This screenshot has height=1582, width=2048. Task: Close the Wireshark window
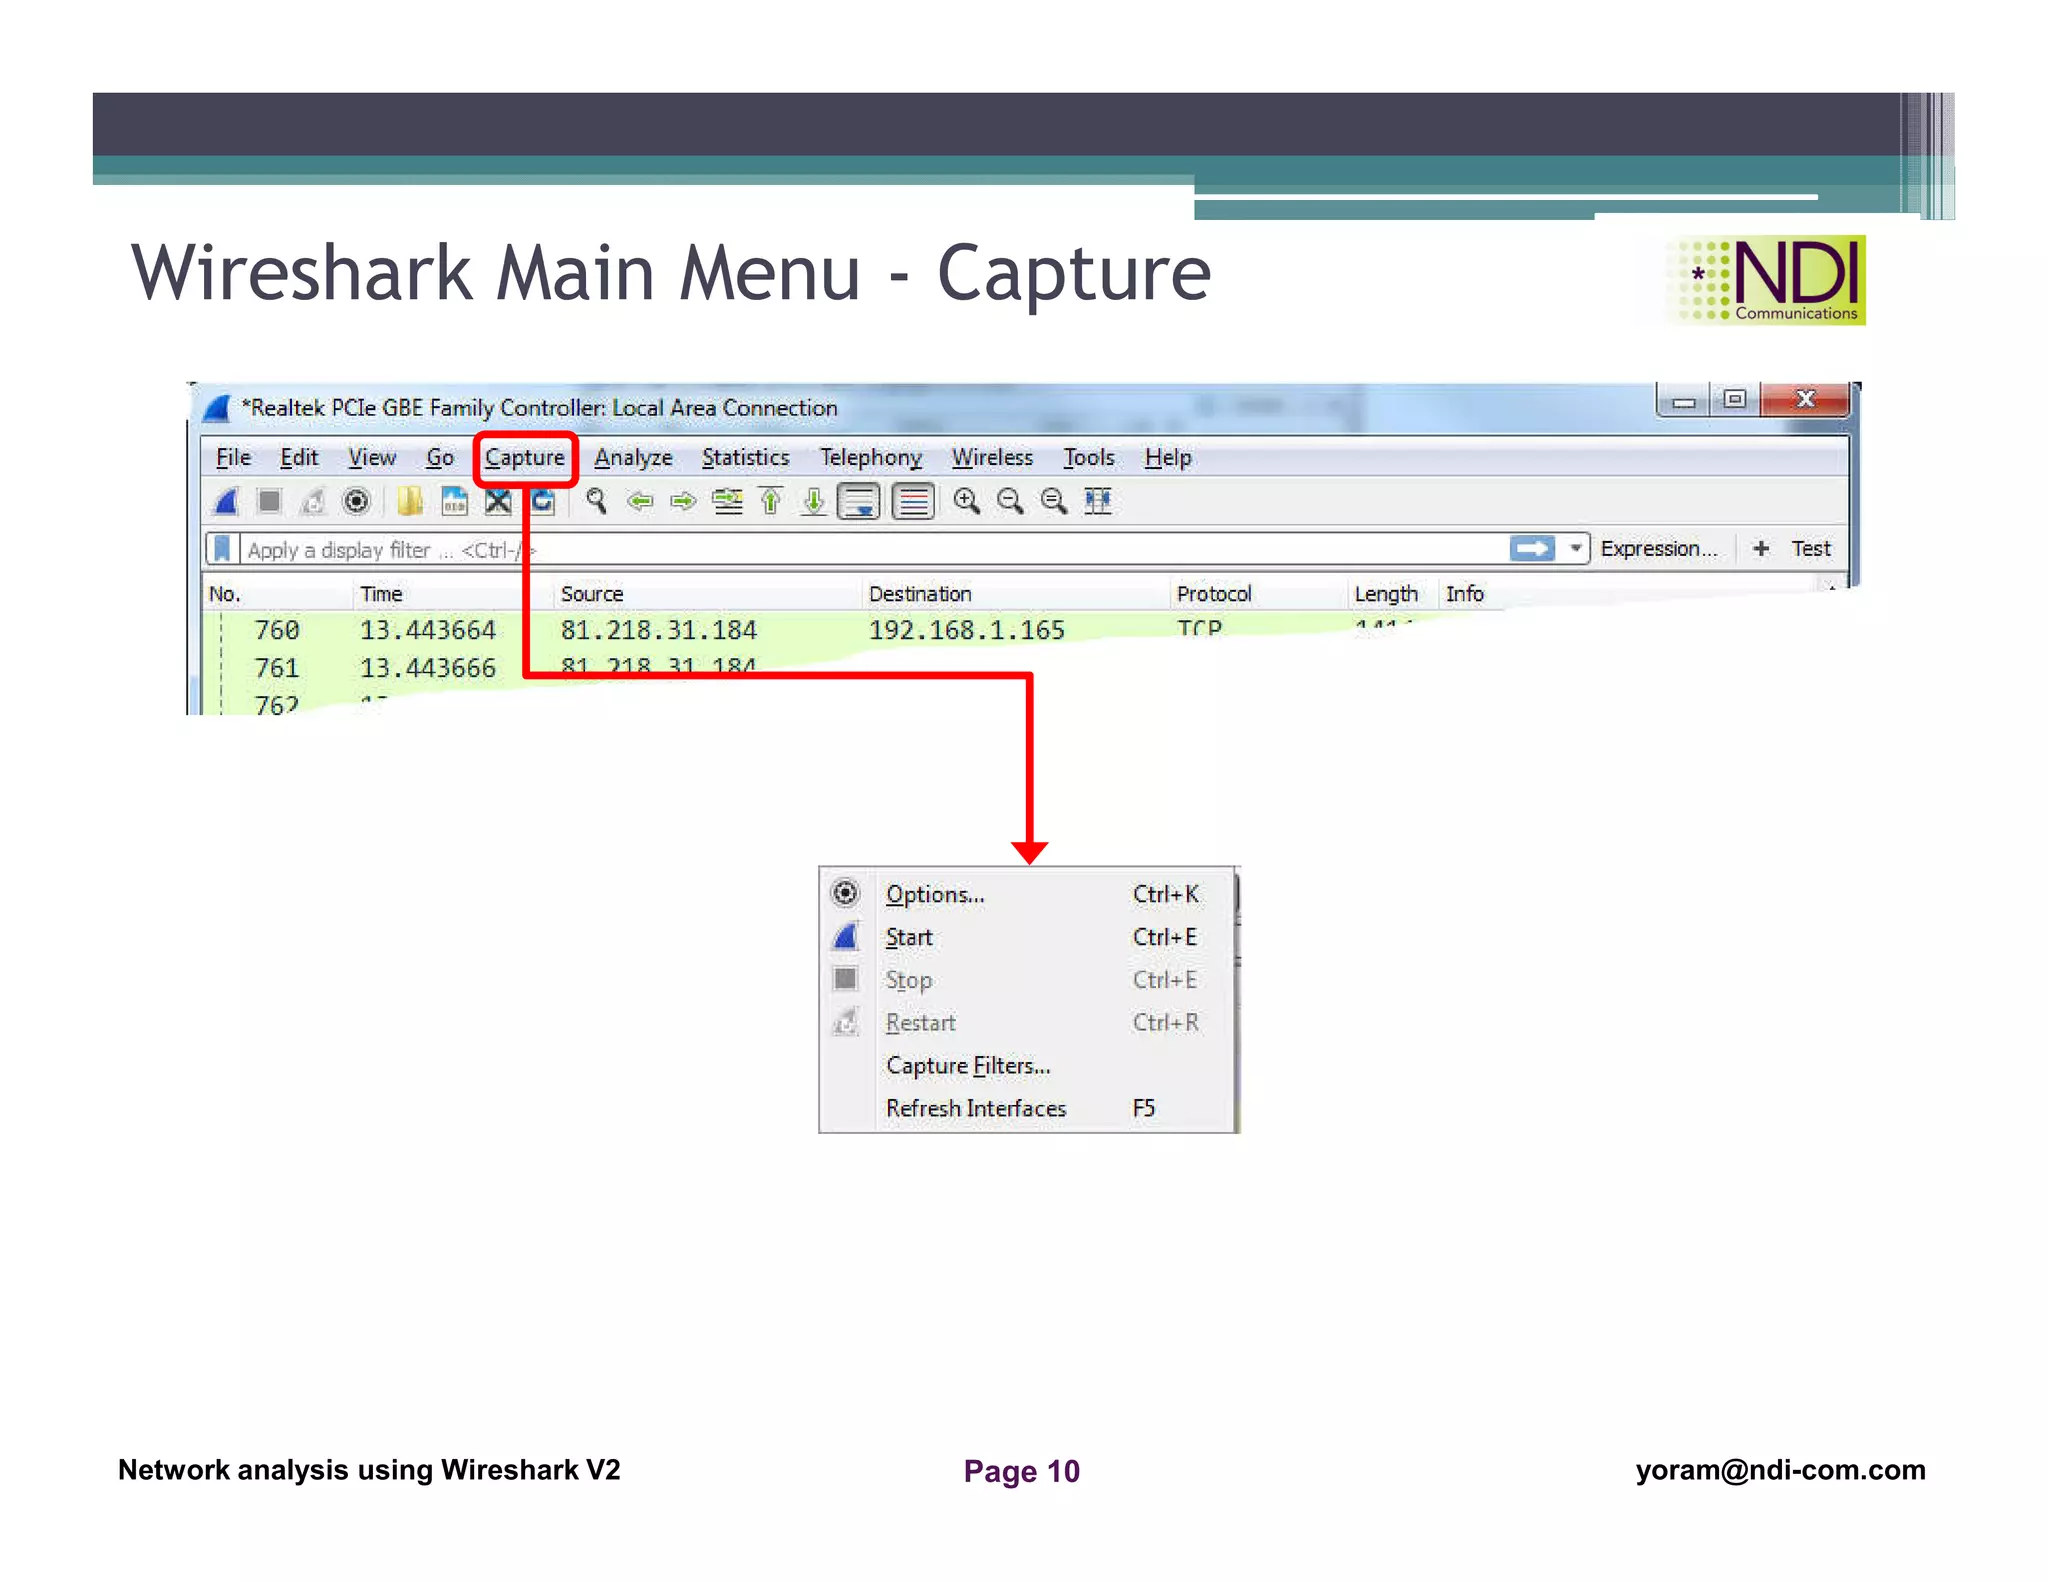(1805, 400)
